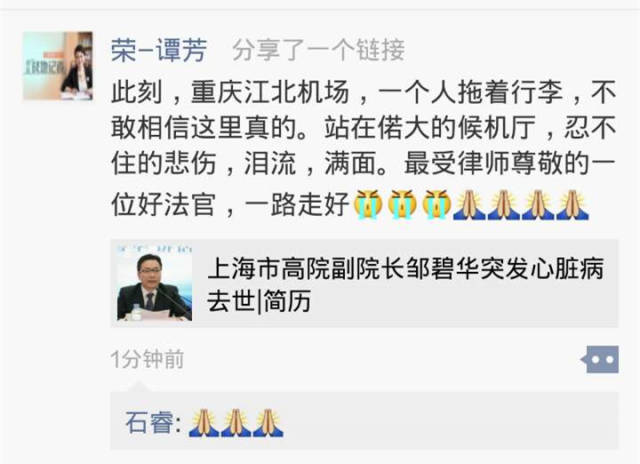This screenshot has height=464, width=640.
Task: Click the 1分钟前 timestamp
Action: coord(147,360)
